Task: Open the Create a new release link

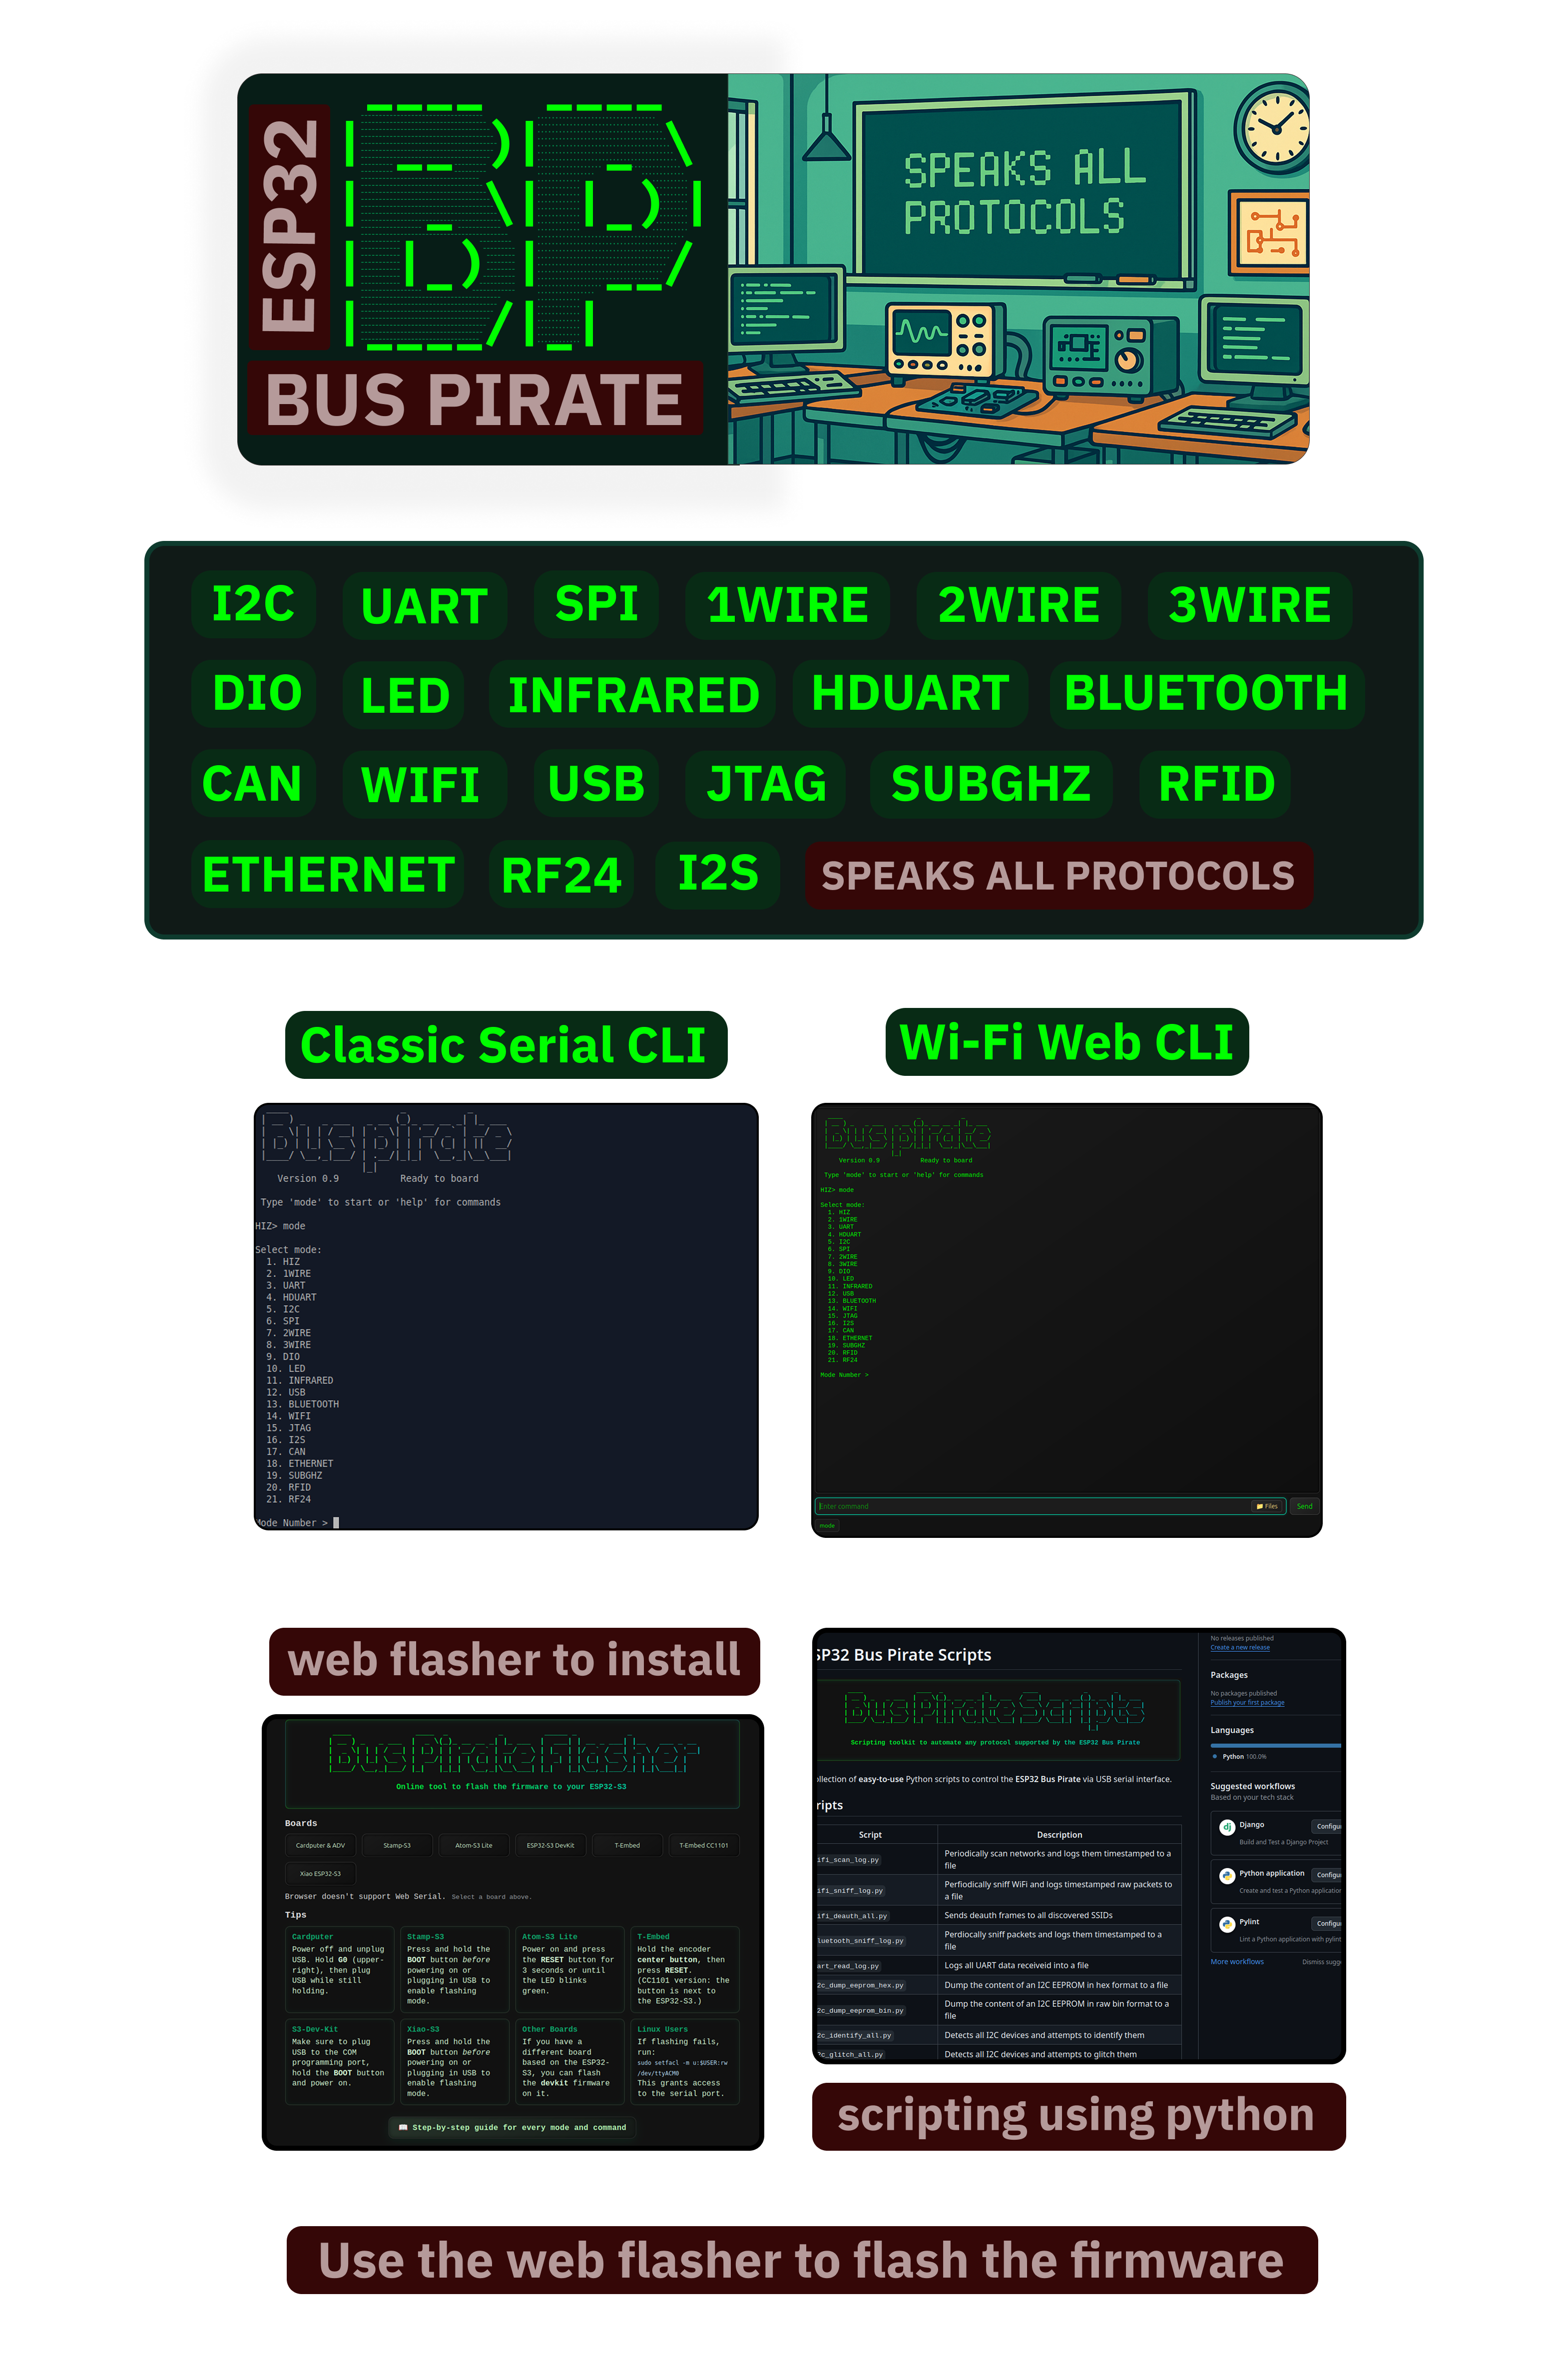Action: point(1240,1648)
